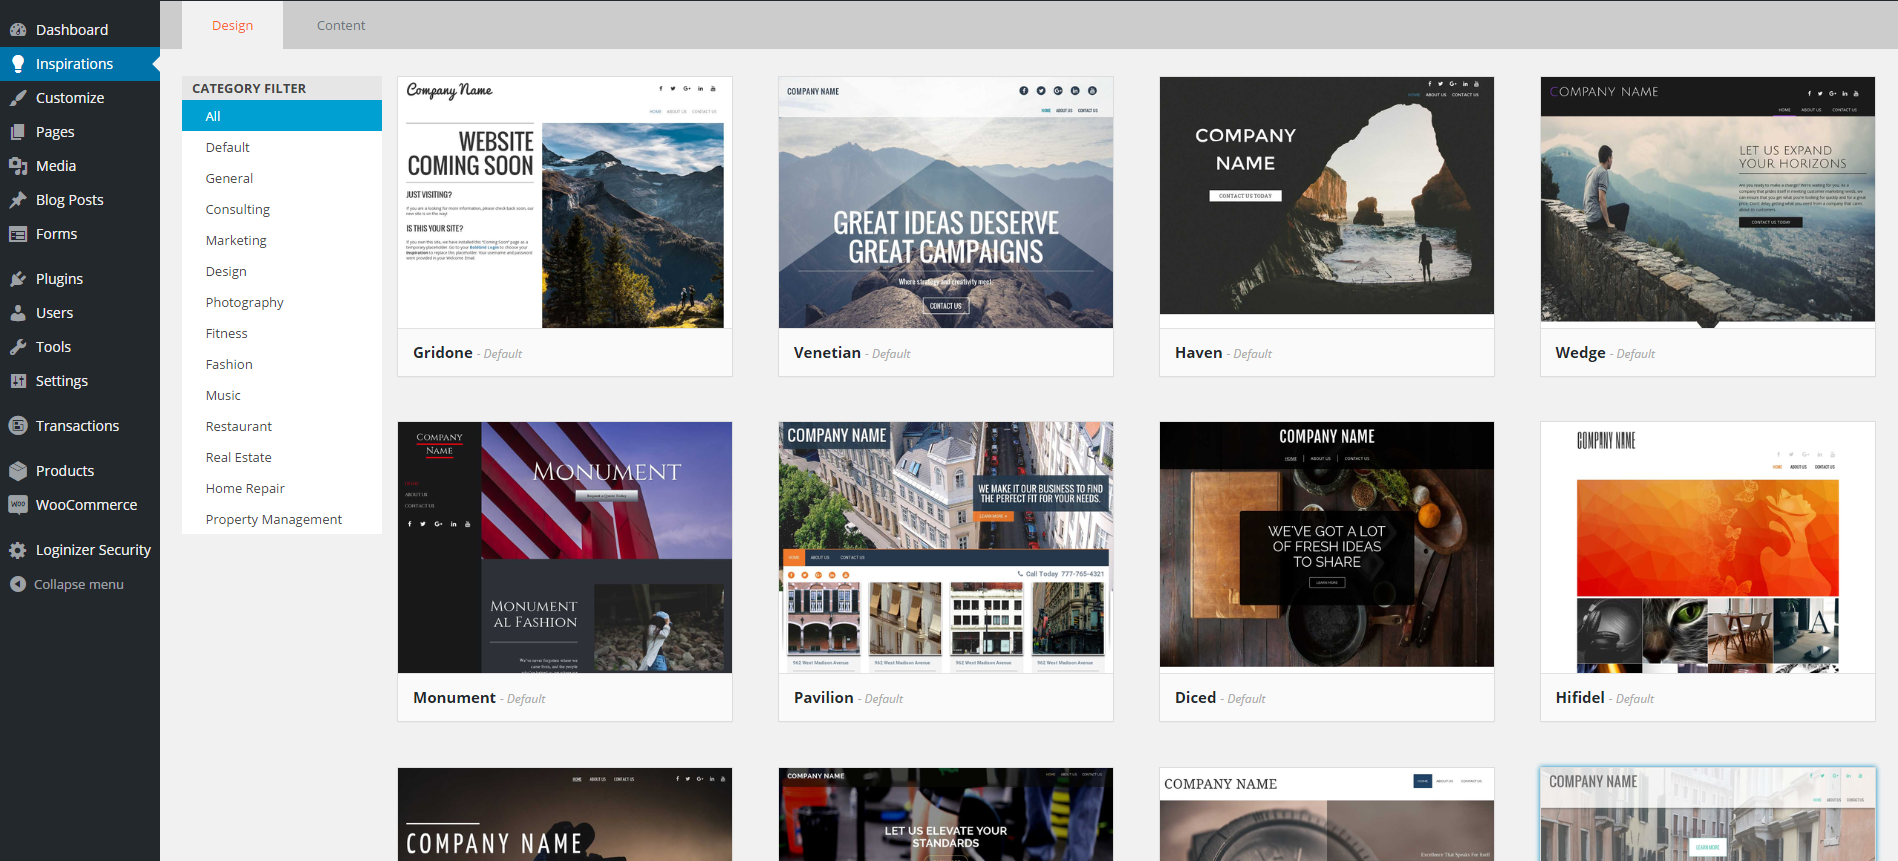The image size is (1898, 861).
Task: Select the Hifidel theme thumbnail
Action: [1708, 547]
